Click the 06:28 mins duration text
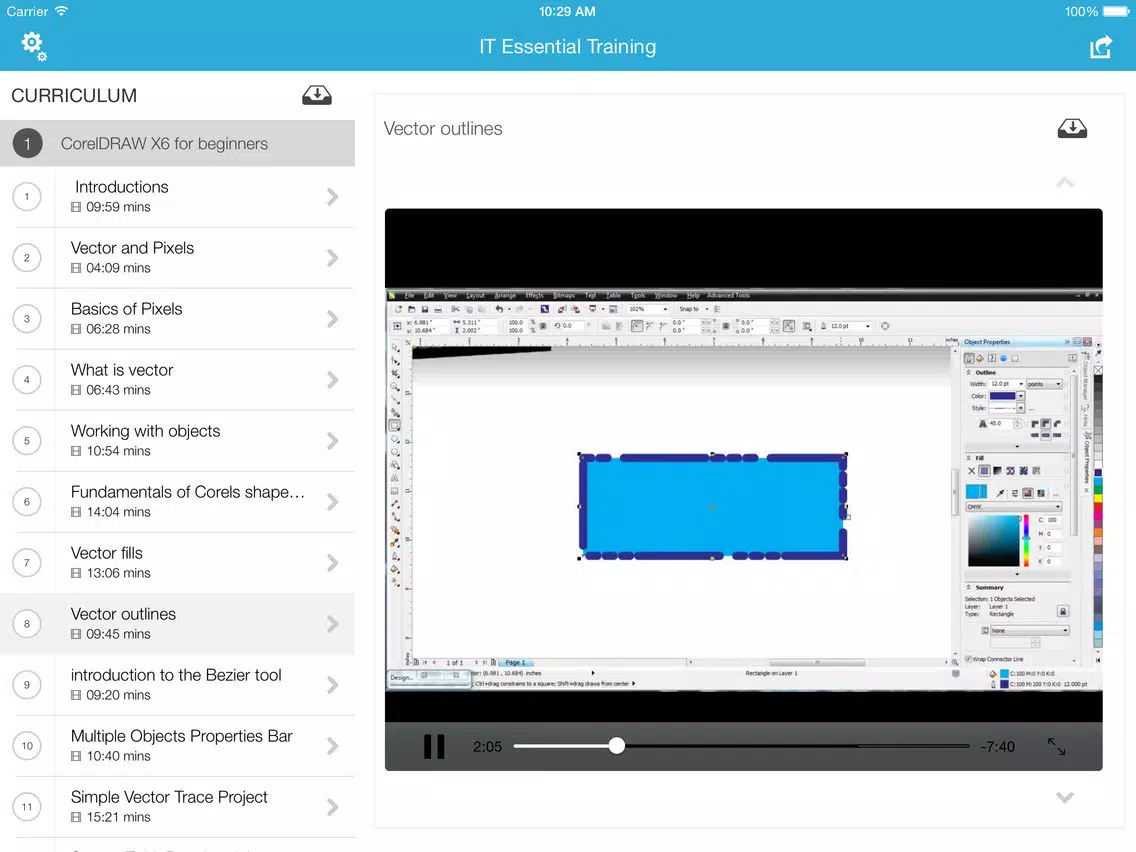The height and width of the screenshot is (852, 1136). (118, 329)
